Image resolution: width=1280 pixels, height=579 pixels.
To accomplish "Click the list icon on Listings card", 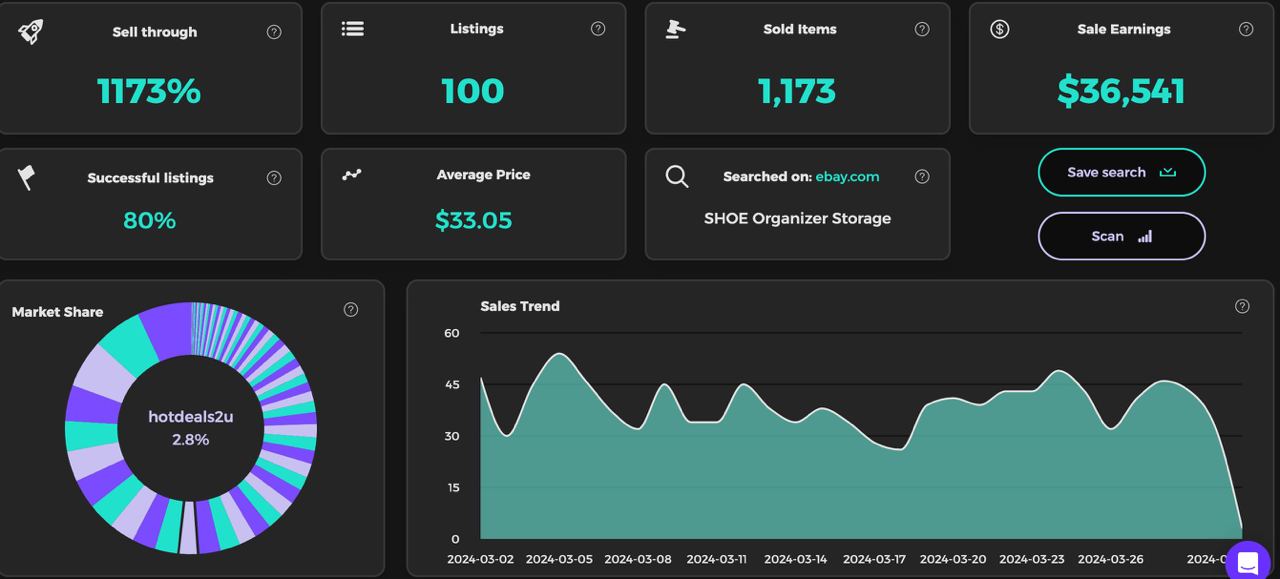I will pos(353,29).
